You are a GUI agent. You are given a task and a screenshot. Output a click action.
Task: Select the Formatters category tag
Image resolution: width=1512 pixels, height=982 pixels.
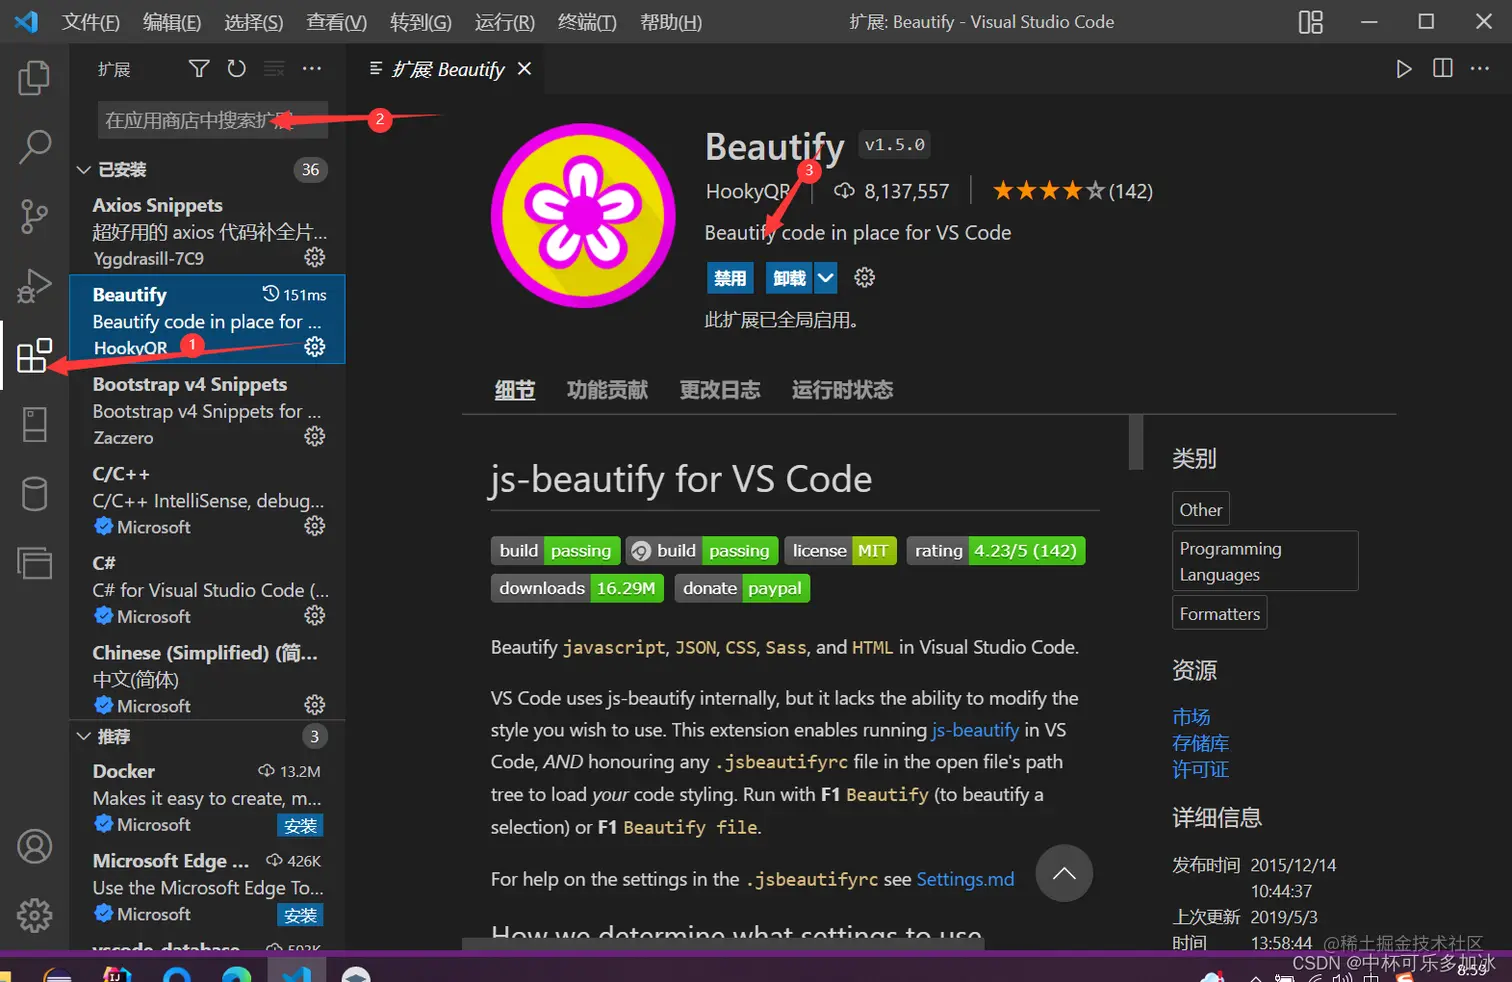pos(1220,613)
